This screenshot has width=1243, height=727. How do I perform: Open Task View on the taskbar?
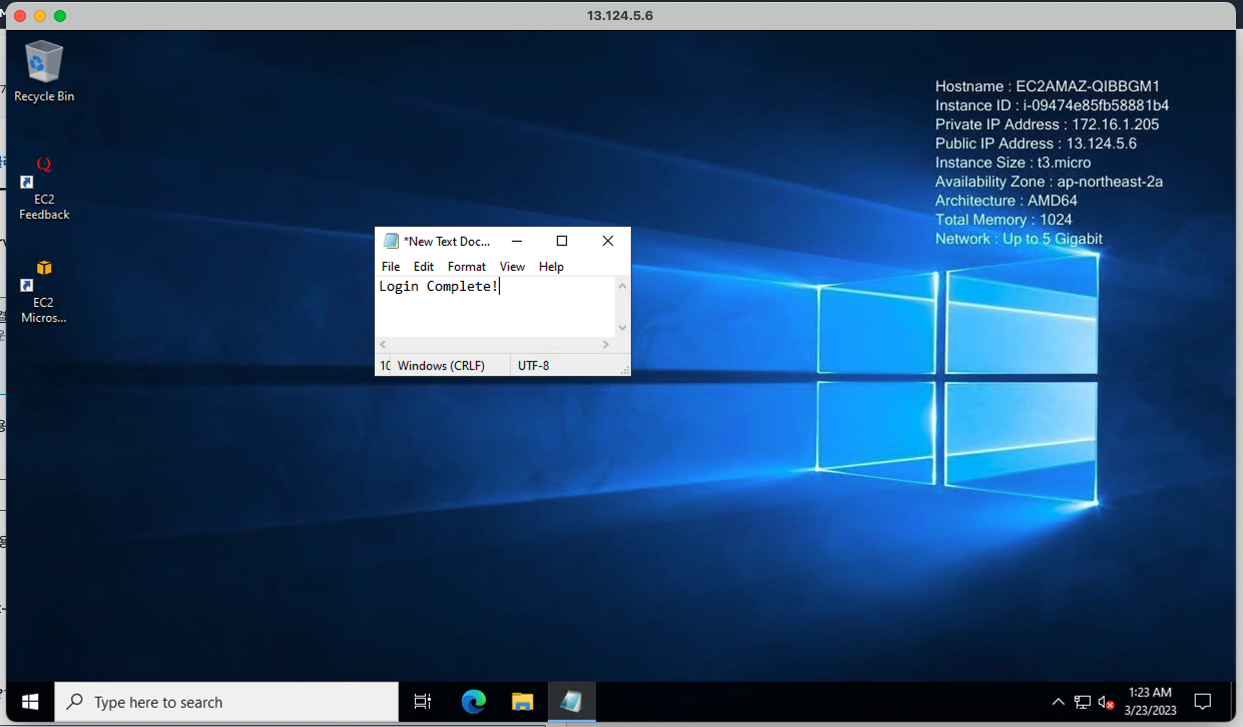tap(423, 702)
